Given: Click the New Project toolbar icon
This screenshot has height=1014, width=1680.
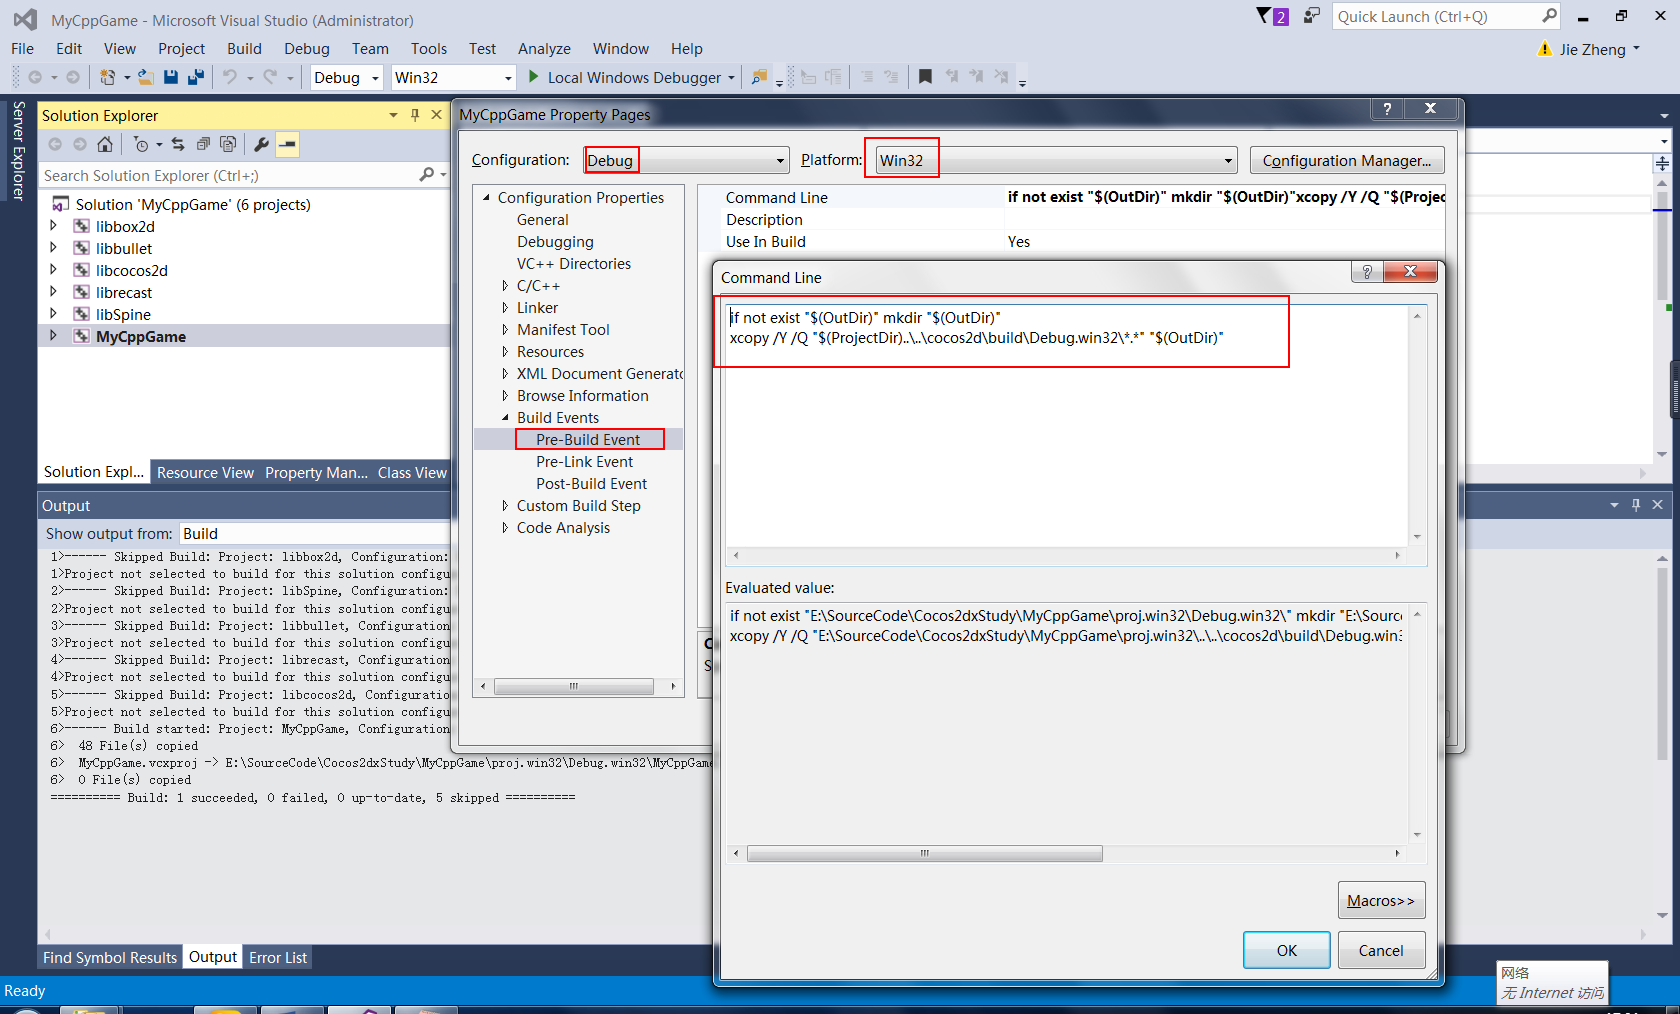Looking at the screenshot, I should pos(107,77).
